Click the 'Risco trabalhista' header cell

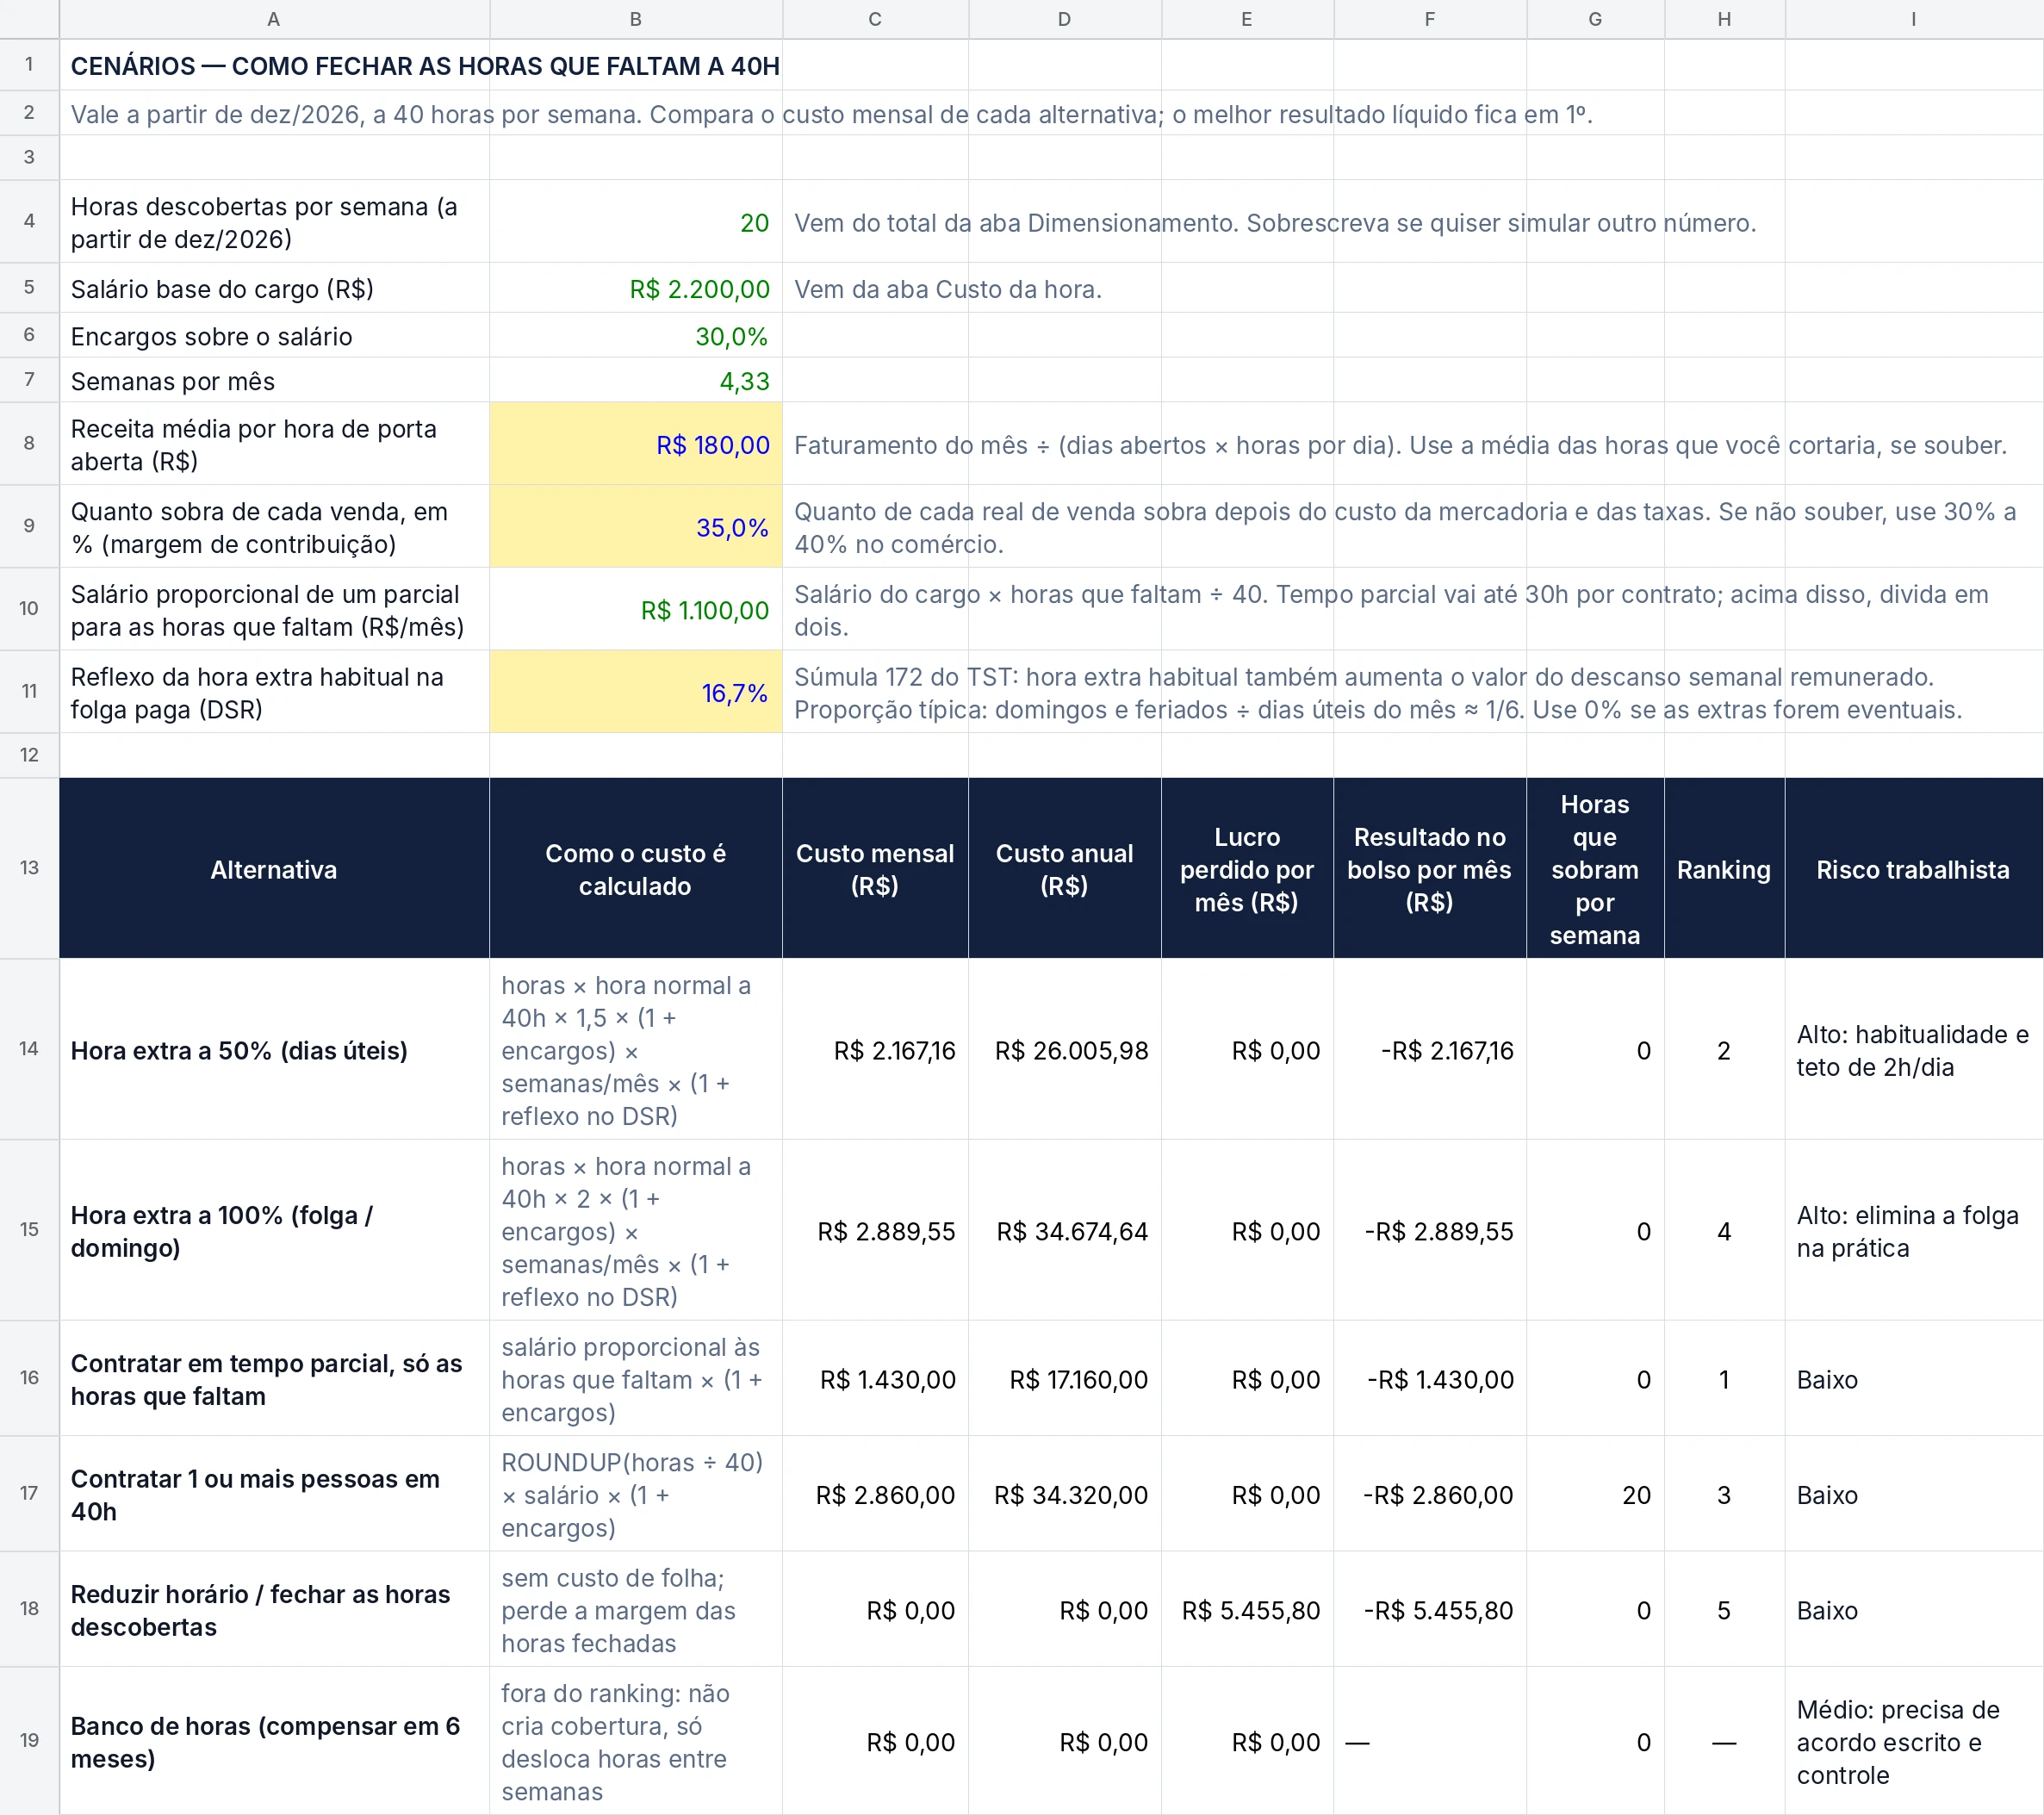(1914, 868)
